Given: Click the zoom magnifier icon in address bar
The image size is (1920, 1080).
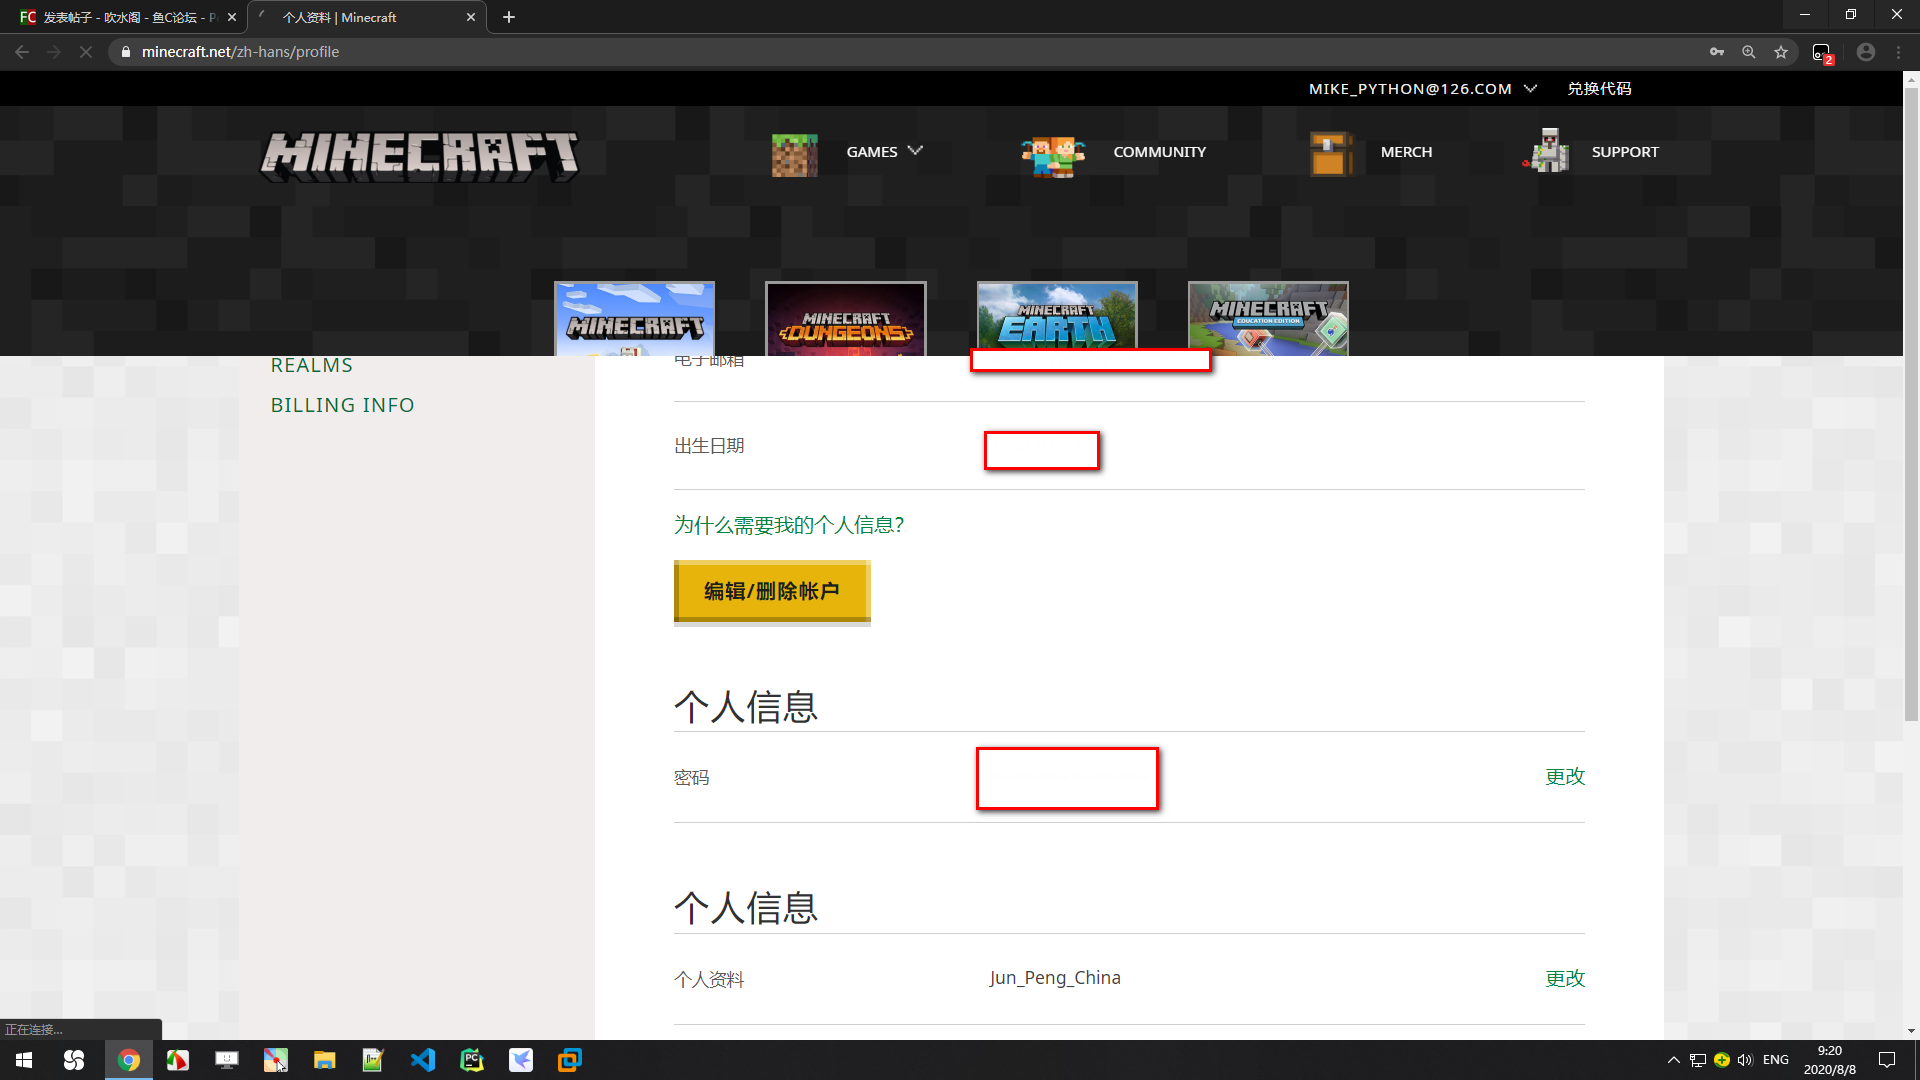Looking at the screenshot, I should click(1749, 52).
